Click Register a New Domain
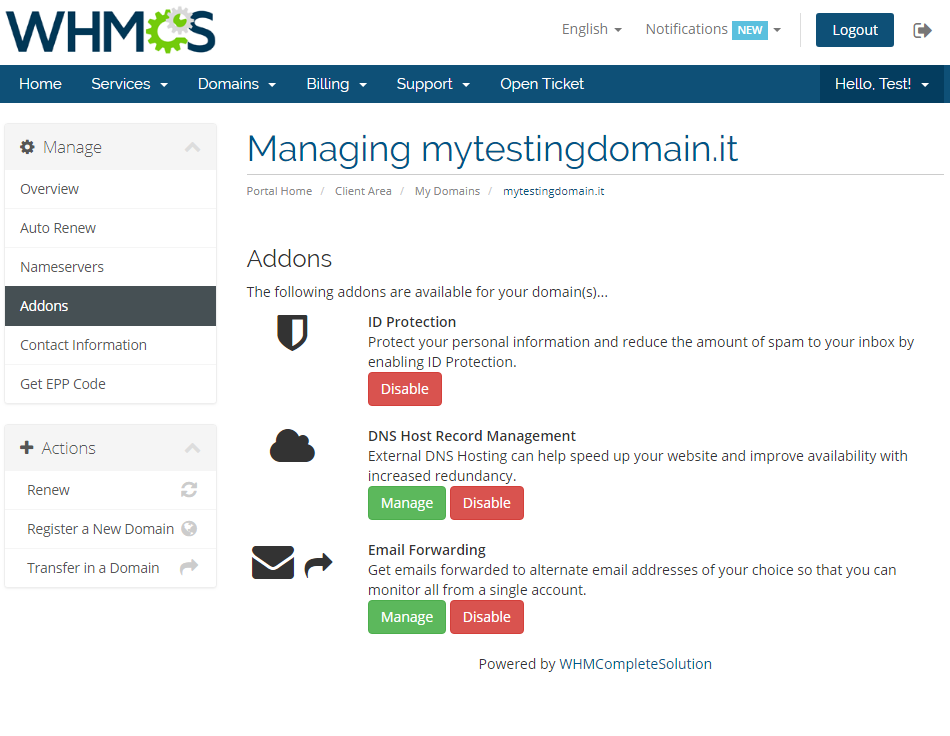This screenshot has width=950, height=736. coord(110,529)
